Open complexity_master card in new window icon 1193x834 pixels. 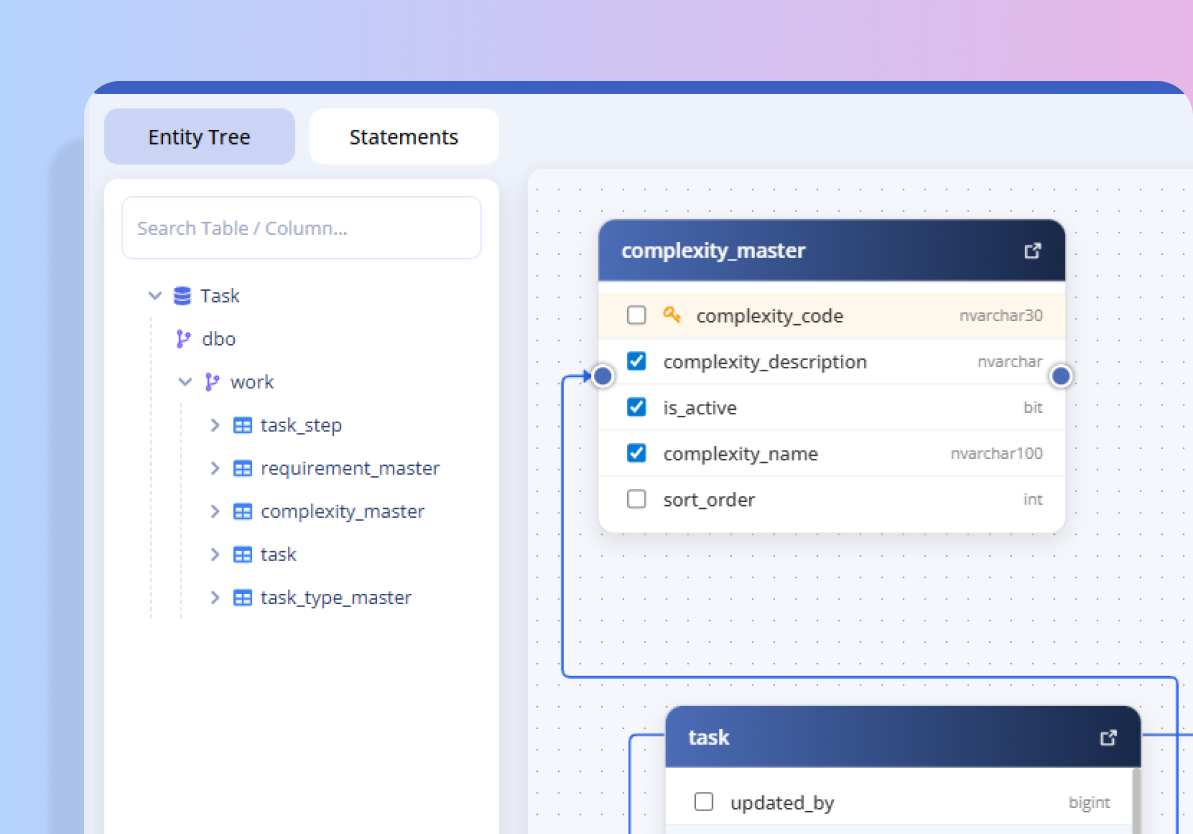click(1032, 250)
